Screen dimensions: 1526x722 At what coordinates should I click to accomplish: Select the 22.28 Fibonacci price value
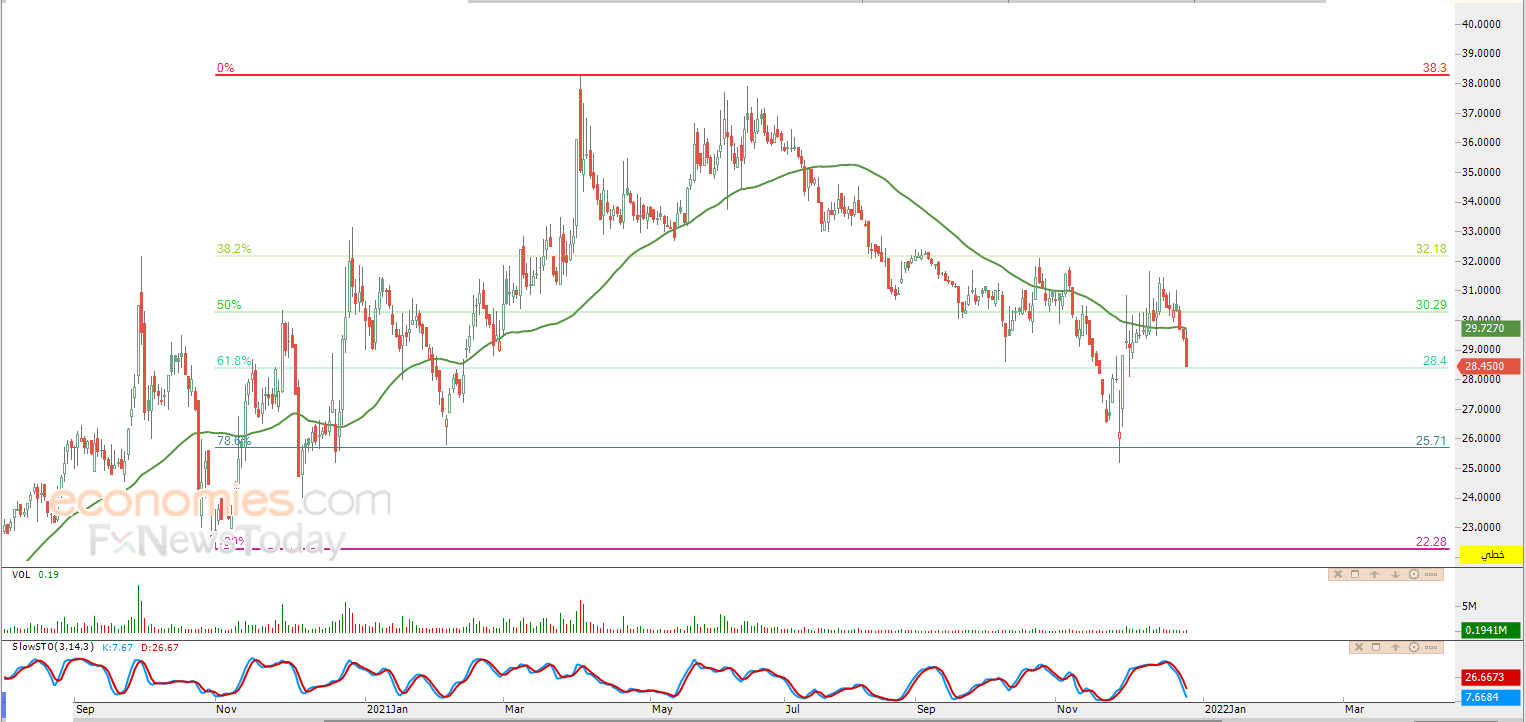(x=1432, y=541)
